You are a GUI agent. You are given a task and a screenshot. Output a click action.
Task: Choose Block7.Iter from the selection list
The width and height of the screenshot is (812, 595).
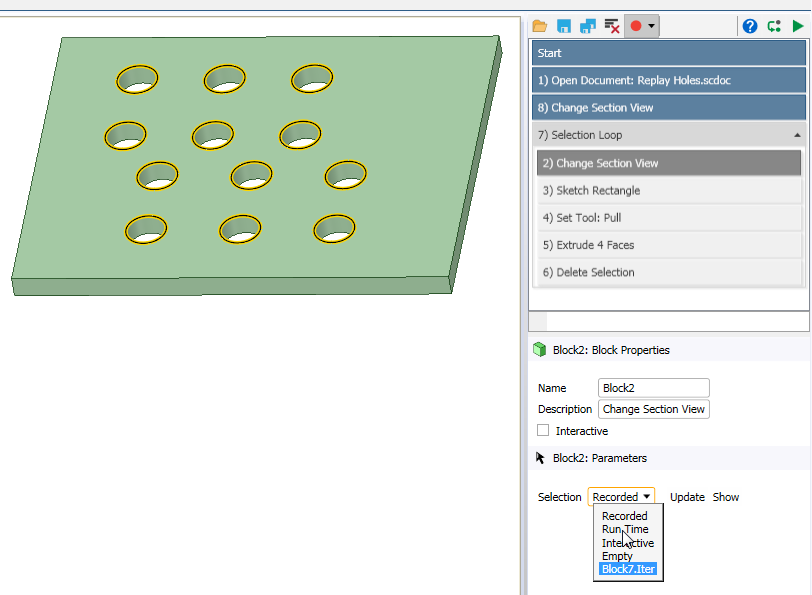click(x=628, y=569)
